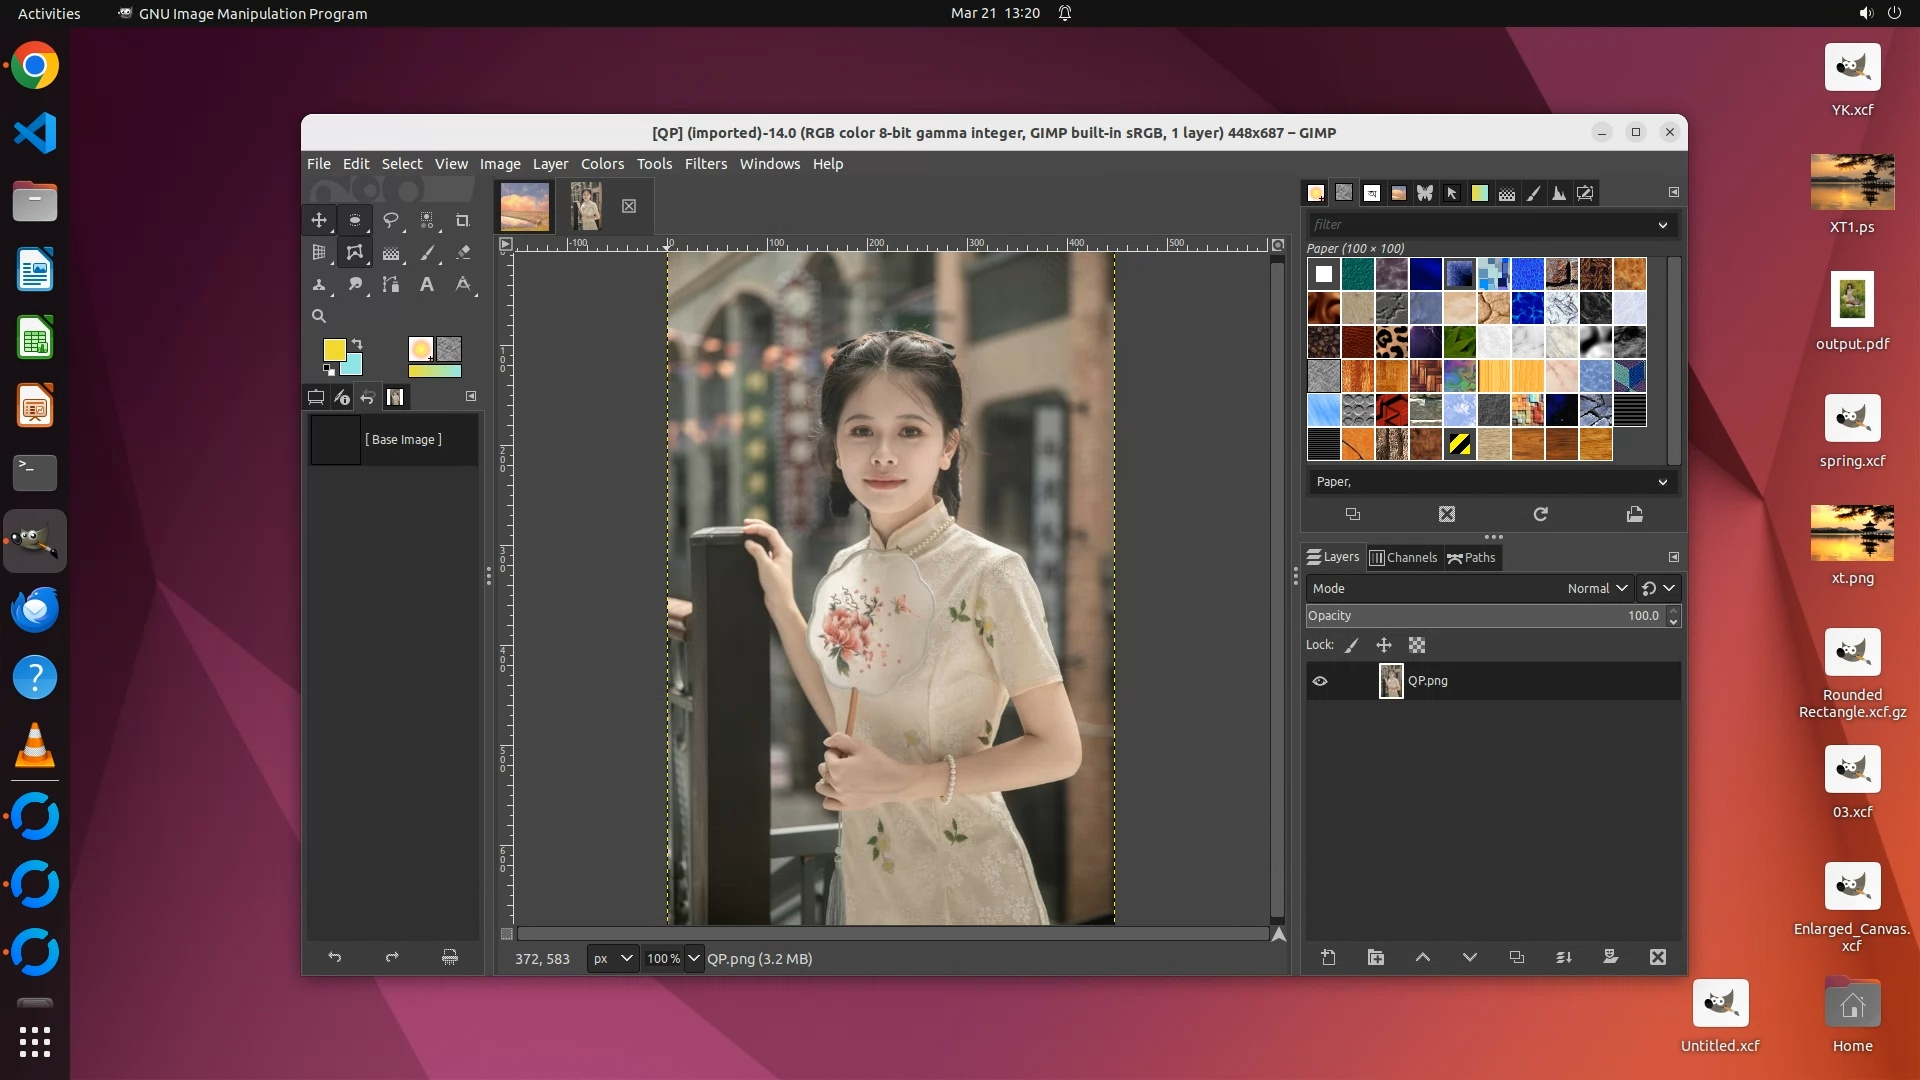Image resolution: width=1920 pixels, height=1080 pixels.
Task: Open the Filters menu
Action: pos(705,164)
